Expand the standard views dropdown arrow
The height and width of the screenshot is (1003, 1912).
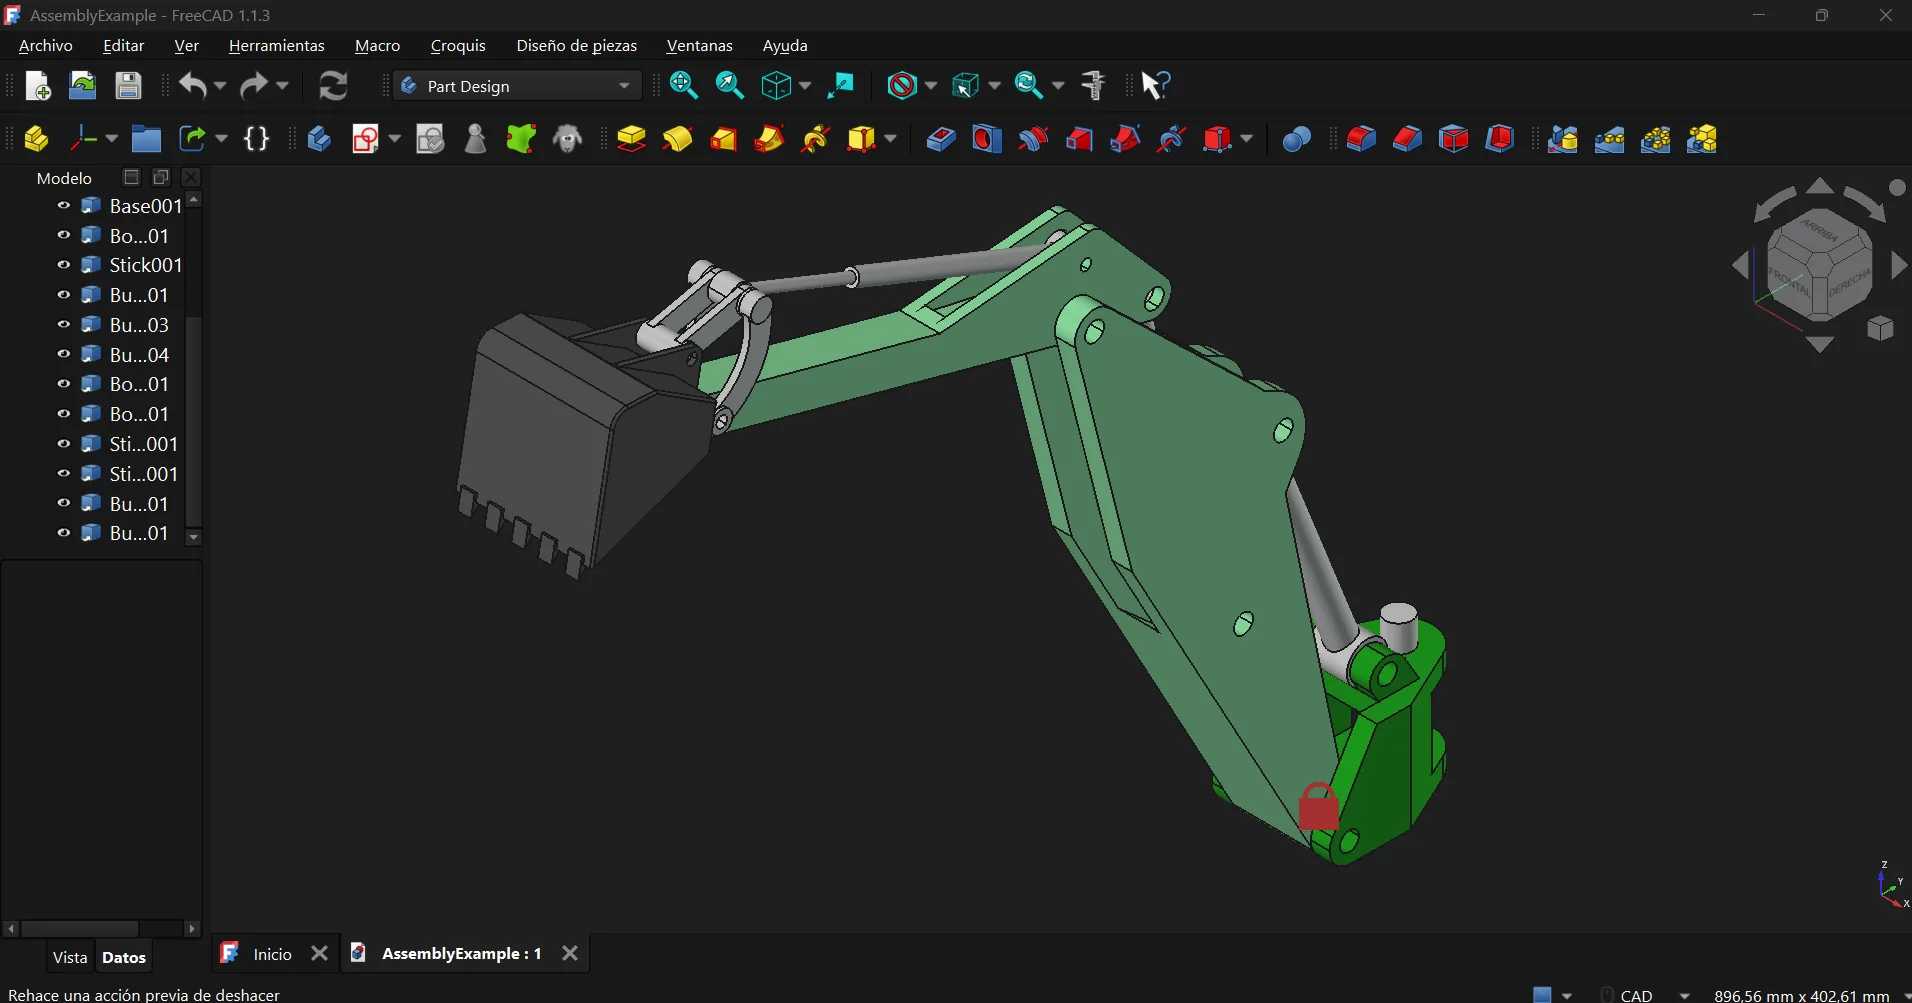(x=805, y=86)
